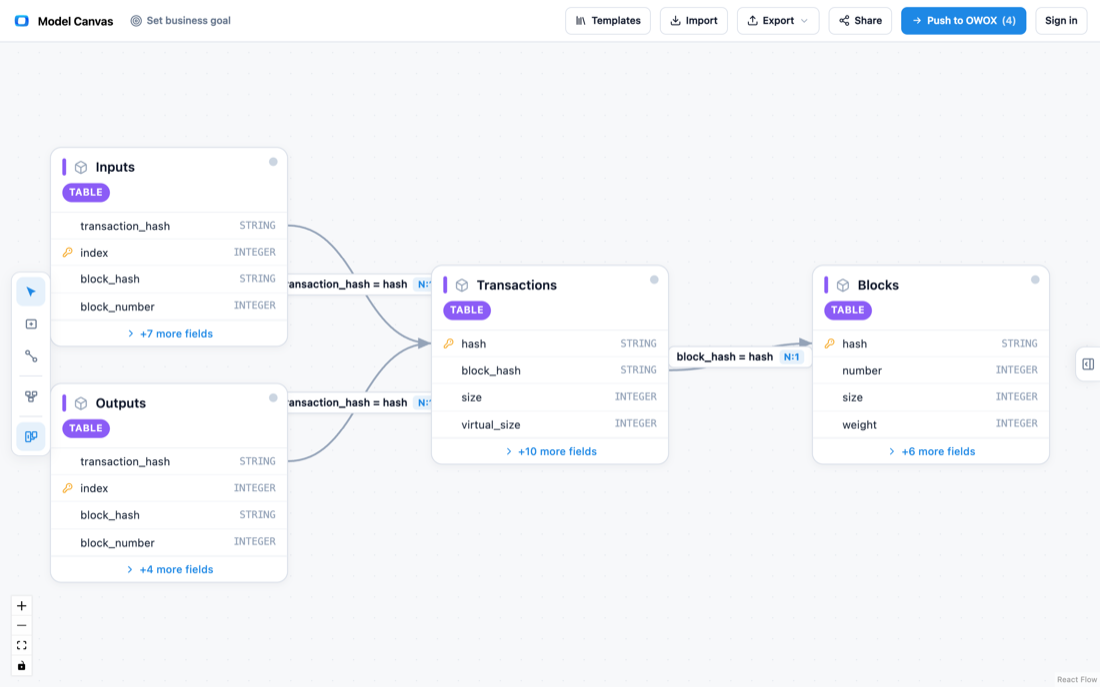Open the right side panel toggle
The height and width of the screenshot is (687, 1100).
1088,364
